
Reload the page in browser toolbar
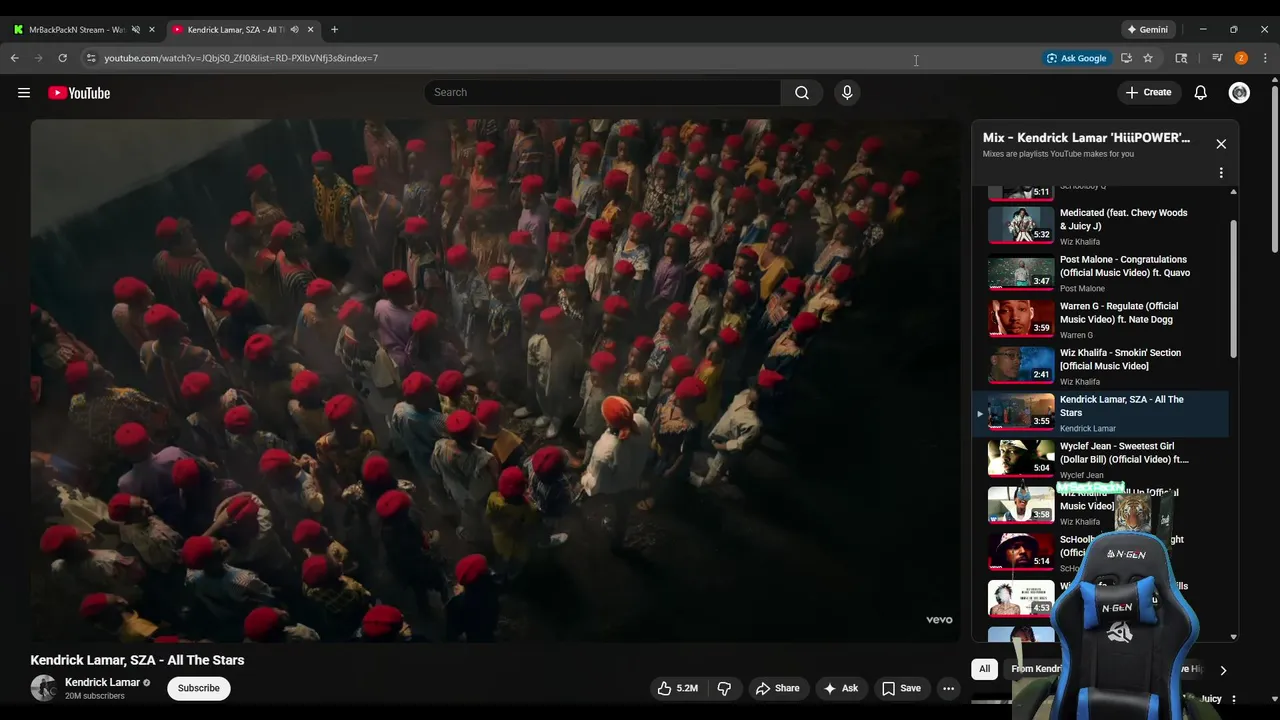coord(63,58)
